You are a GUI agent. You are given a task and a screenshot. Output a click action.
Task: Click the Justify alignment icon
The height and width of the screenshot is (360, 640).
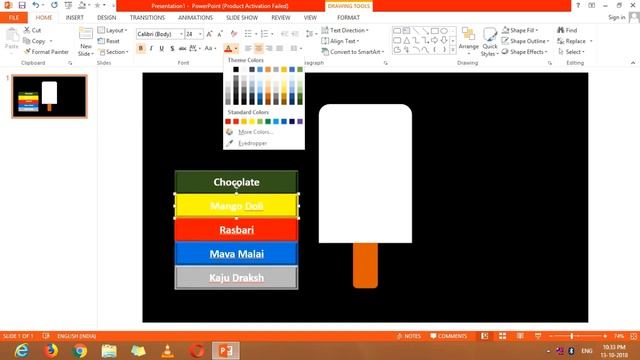tap(280, 48)
